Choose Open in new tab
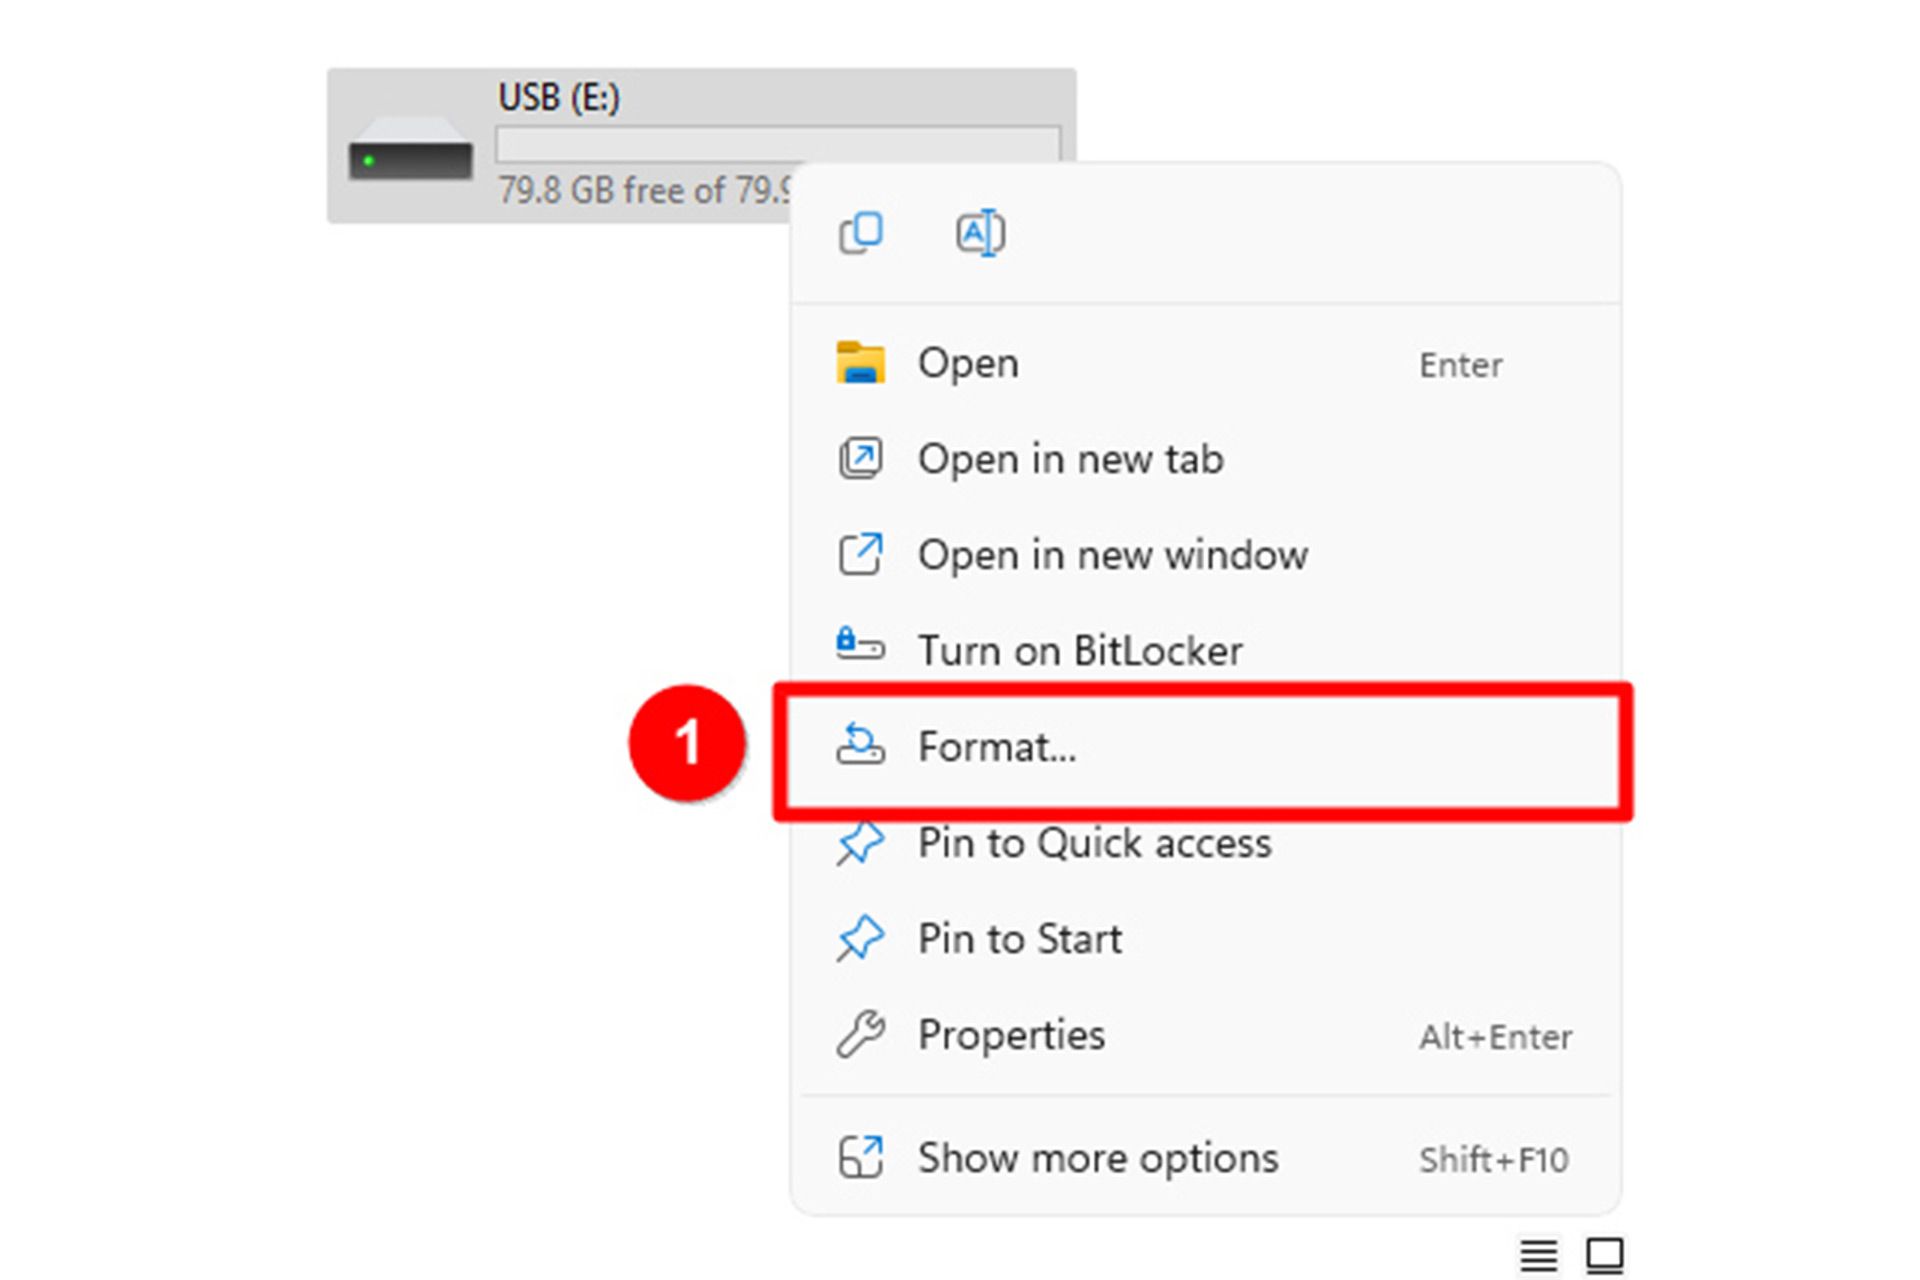 pyautogui.click(x=1070, y=460)
